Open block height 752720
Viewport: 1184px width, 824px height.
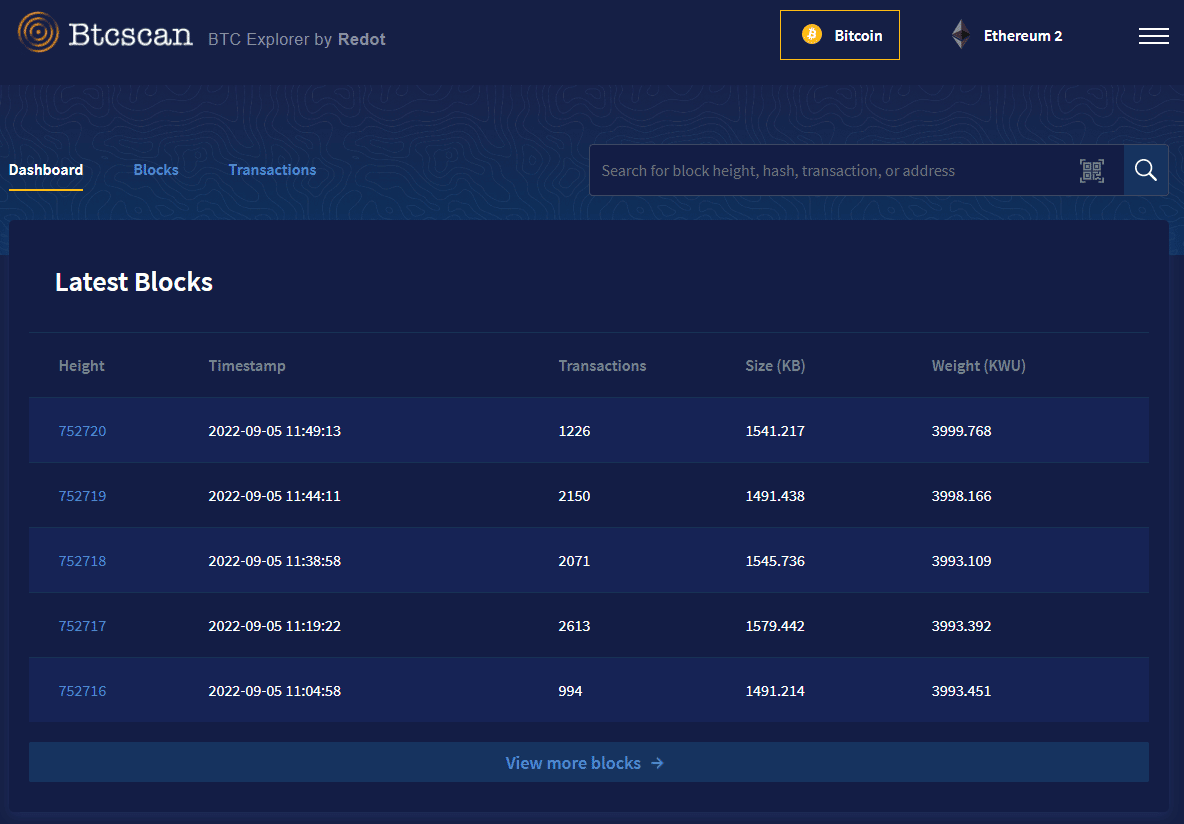(82, 431)
